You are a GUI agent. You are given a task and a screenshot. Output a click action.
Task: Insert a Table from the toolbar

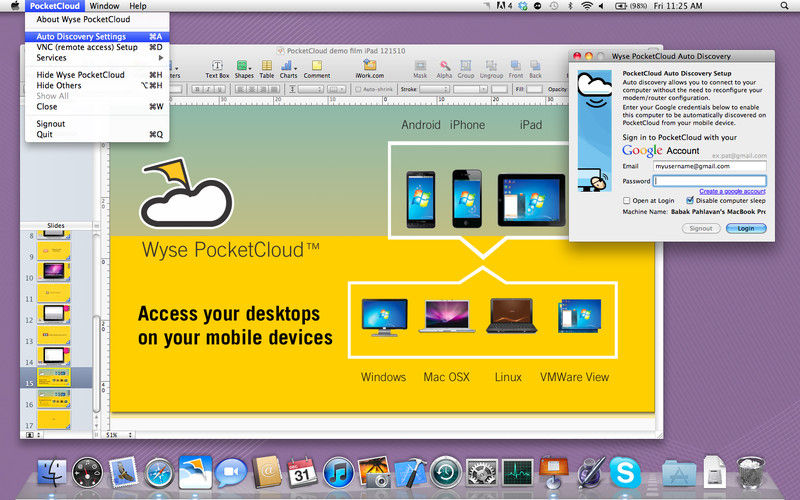point(267,67)
